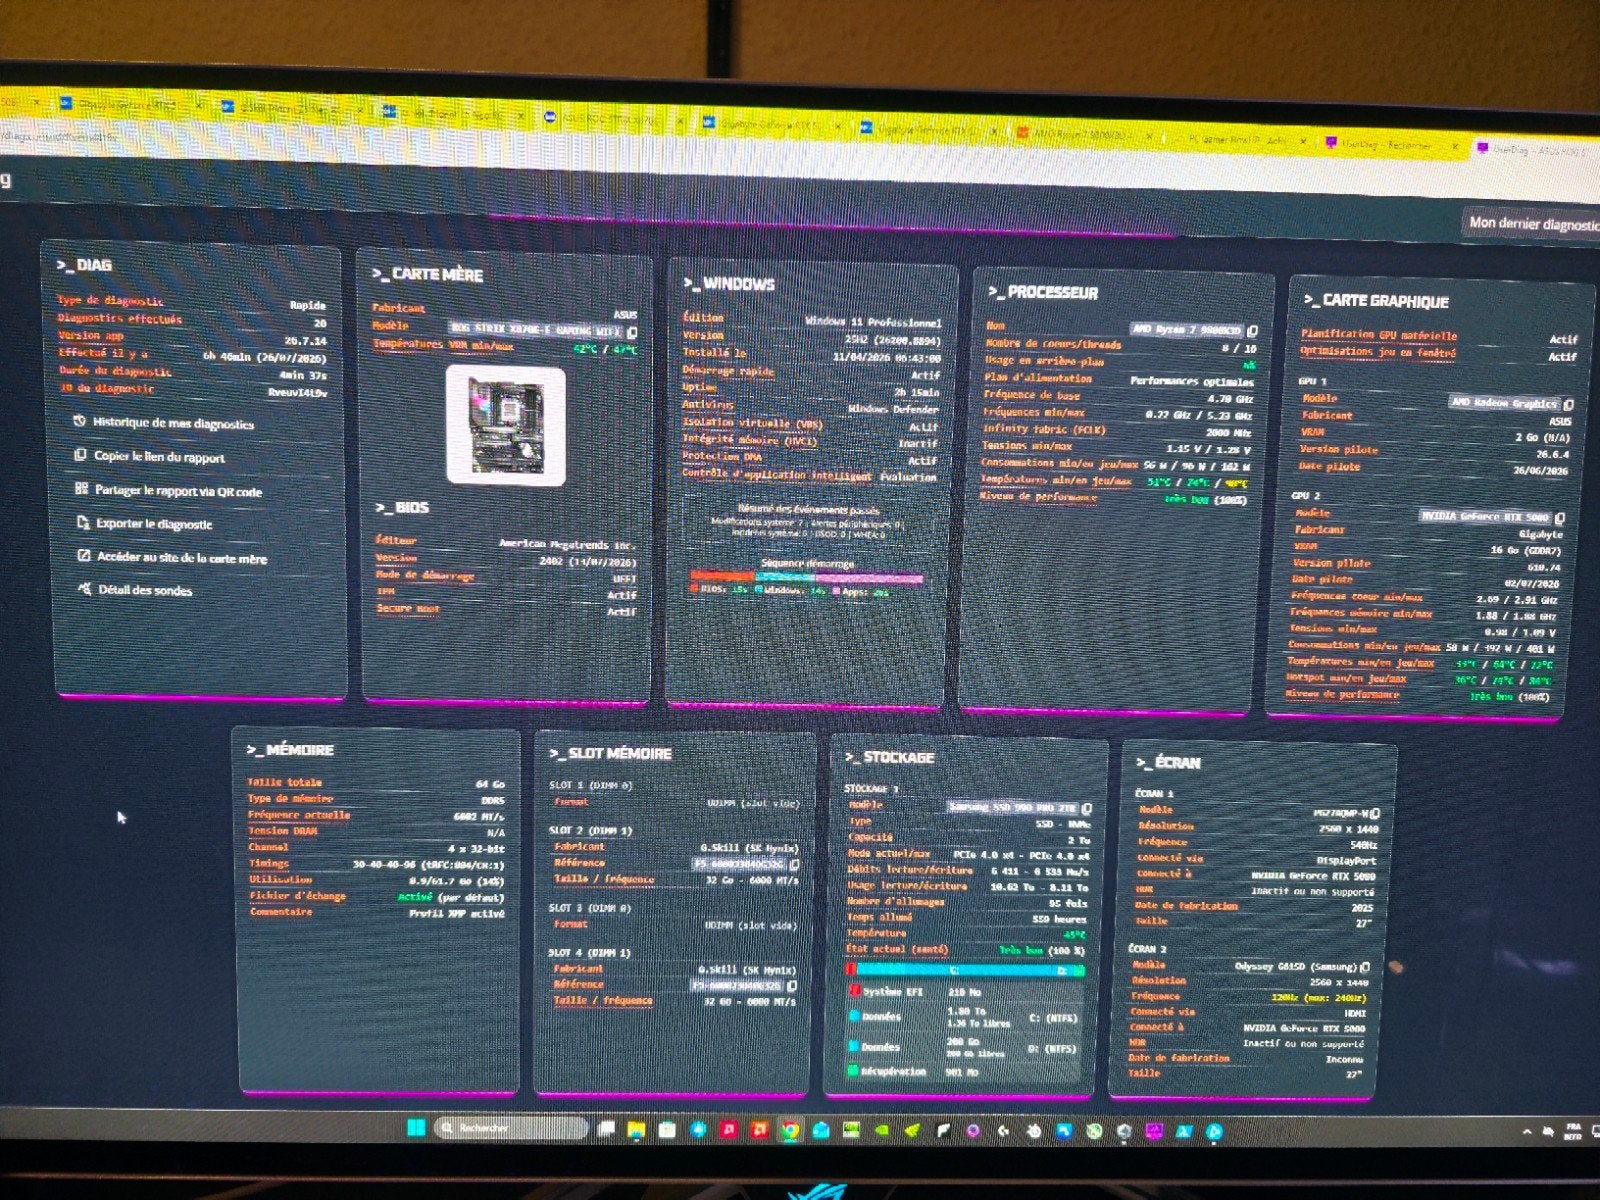Click the copy icon beside Copier le lien du rapport
This screenshot has width=1600, height=1200.
[x=80, y=455]
